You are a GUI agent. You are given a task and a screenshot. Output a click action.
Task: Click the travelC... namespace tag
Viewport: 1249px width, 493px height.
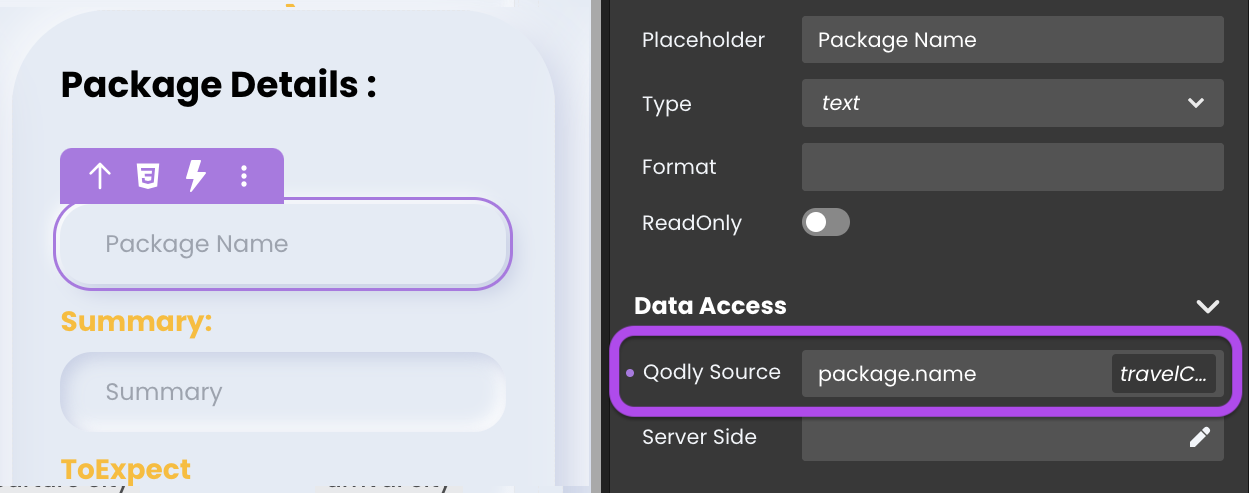[1164, 374]
